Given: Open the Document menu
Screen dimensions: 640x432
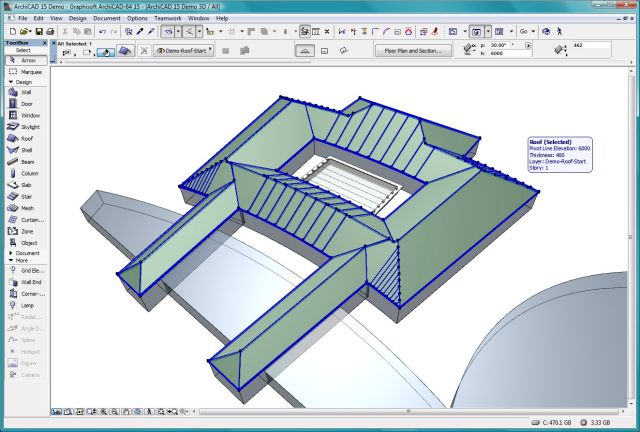Looking at the screenshot, I should (107, 18).
